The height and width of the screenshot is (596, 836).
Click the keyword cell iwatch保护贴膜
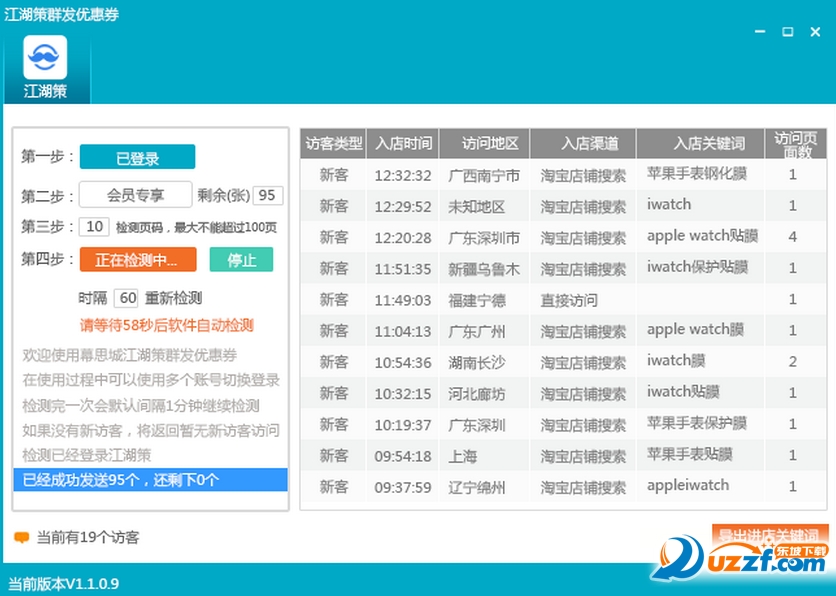click(x=697, y=267)
